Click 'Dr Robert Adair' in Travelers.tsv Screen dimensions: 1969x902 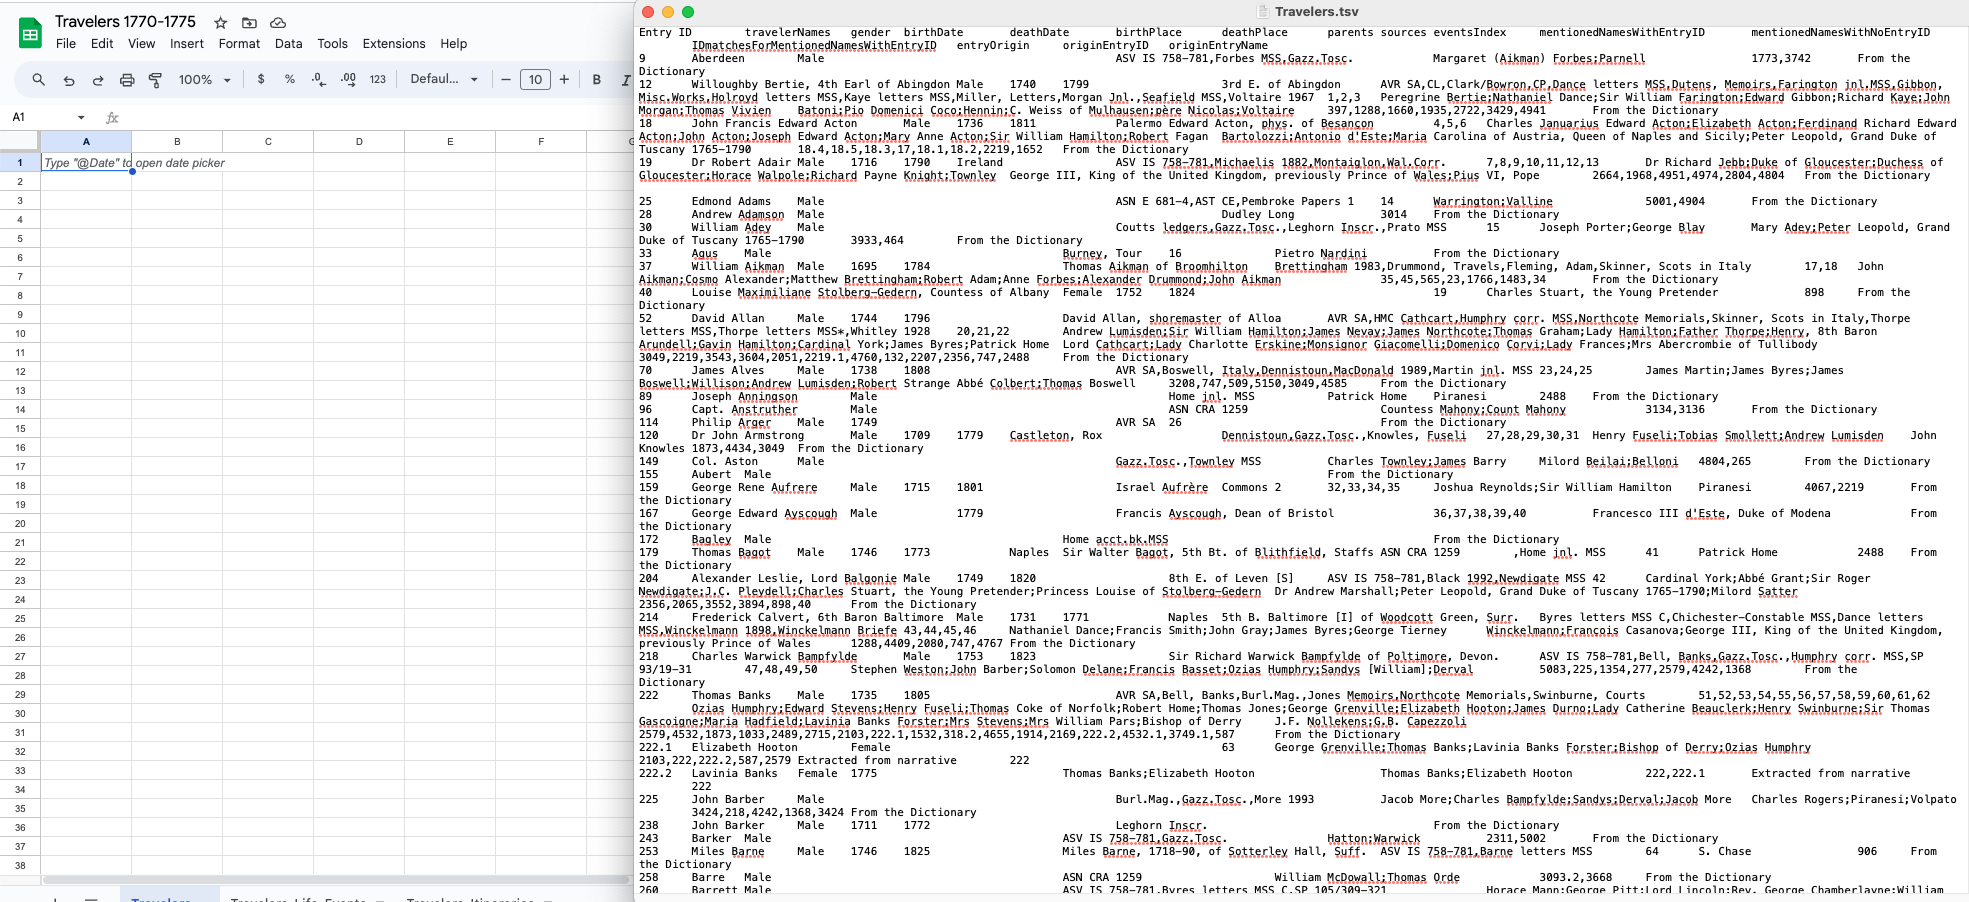[741, 162]
